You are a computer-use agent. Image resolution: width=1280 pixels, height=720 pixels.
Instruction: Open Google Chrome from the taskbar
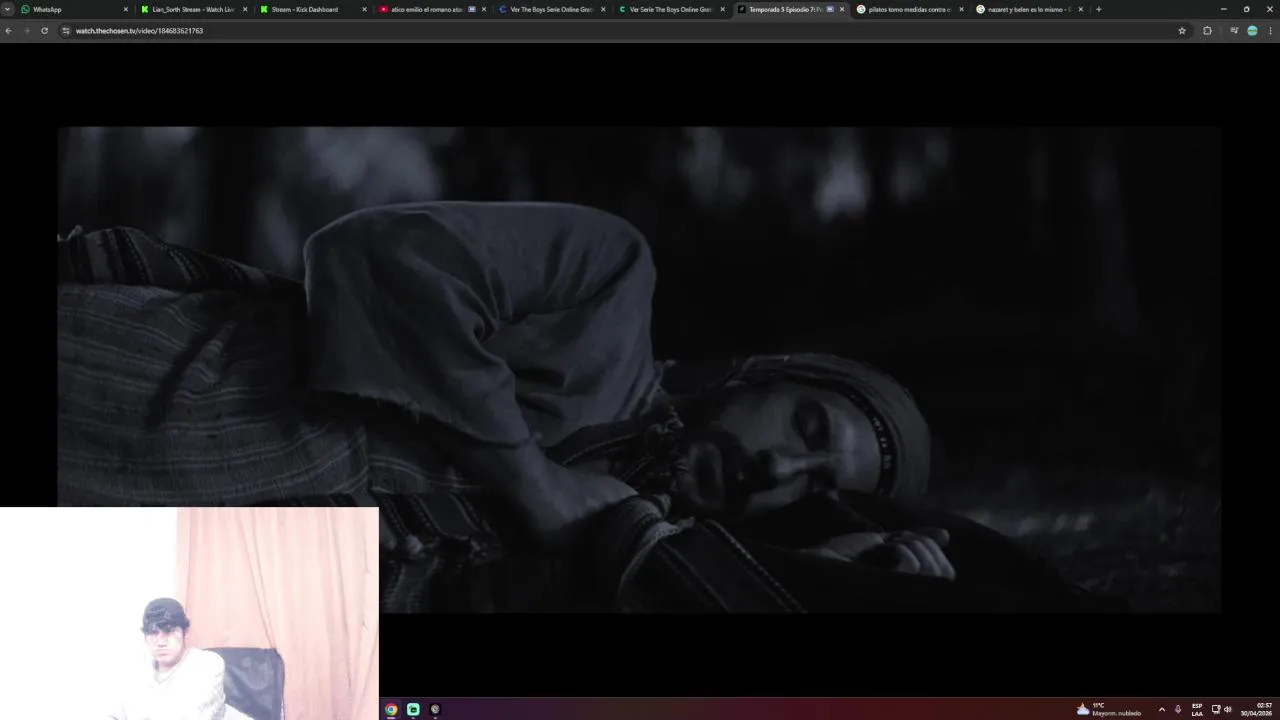(391, 709)
